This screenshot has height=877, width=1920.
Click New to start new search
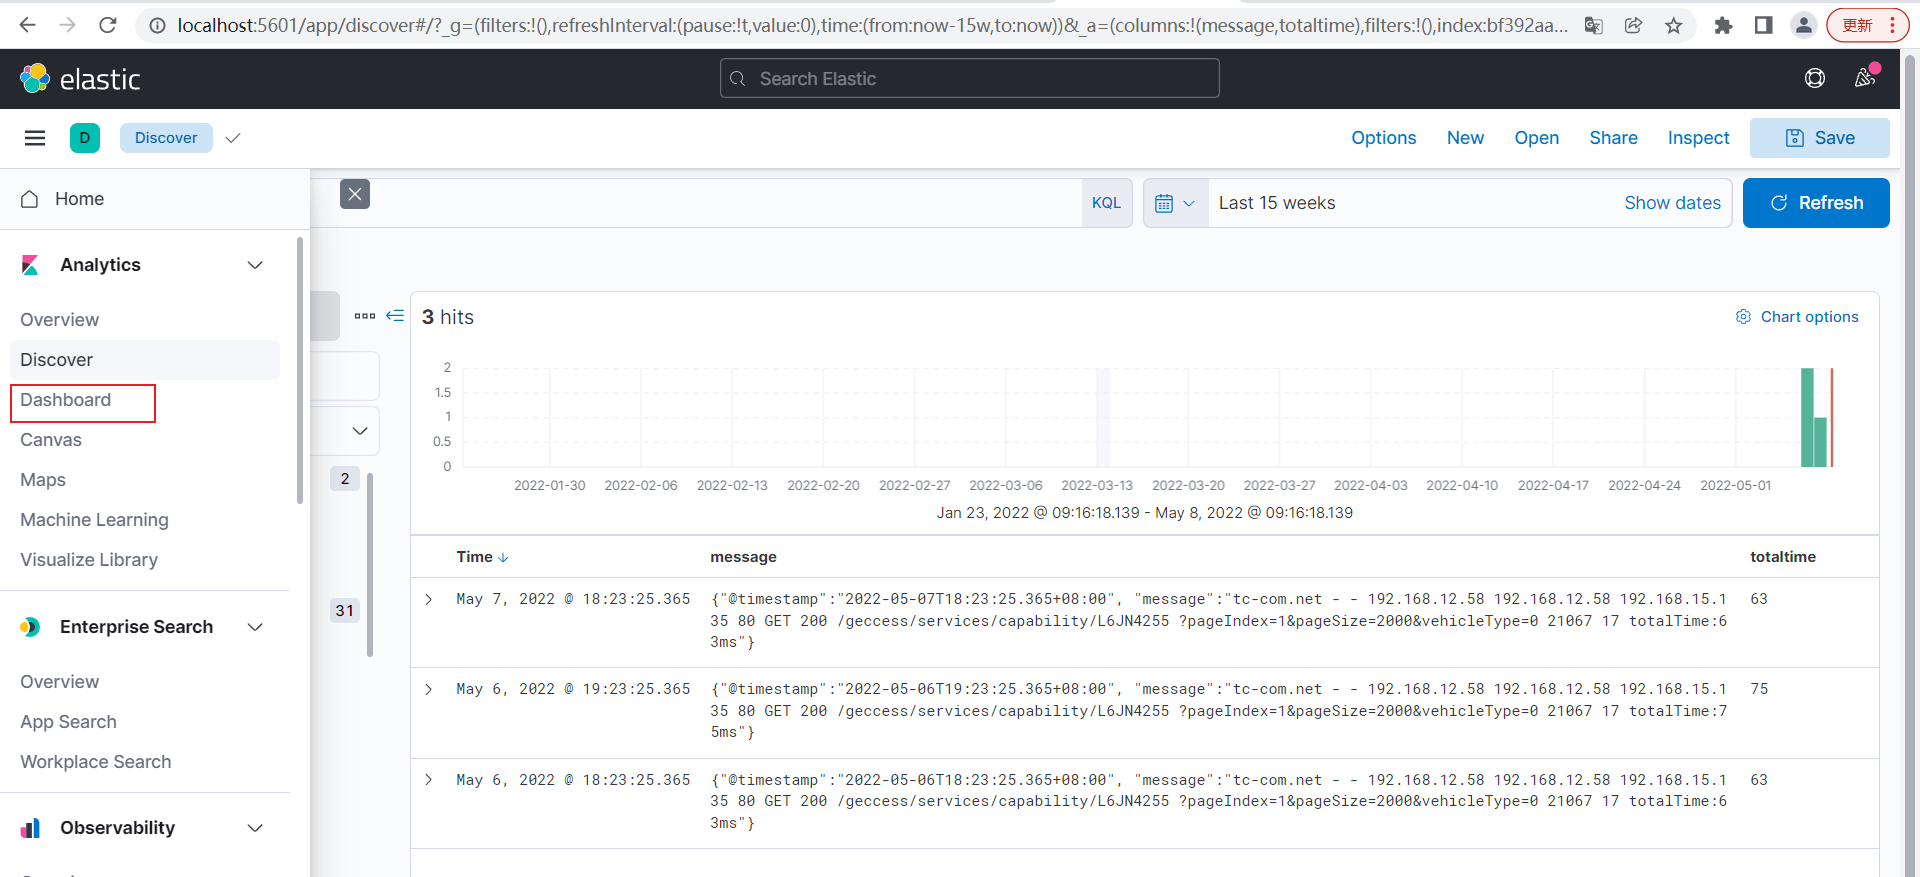click(1465, 138)
